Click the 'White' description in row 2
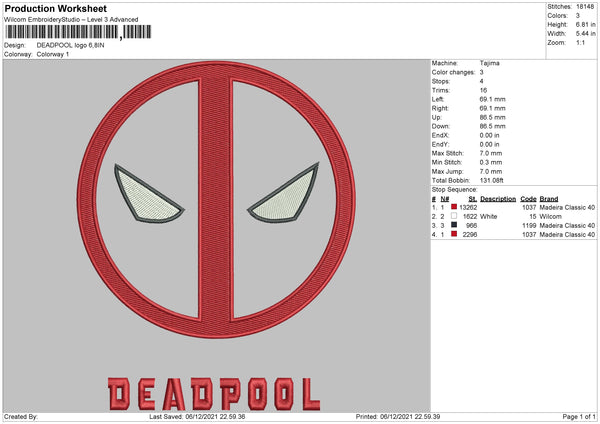Screen dimensions: 600x424 489,217
